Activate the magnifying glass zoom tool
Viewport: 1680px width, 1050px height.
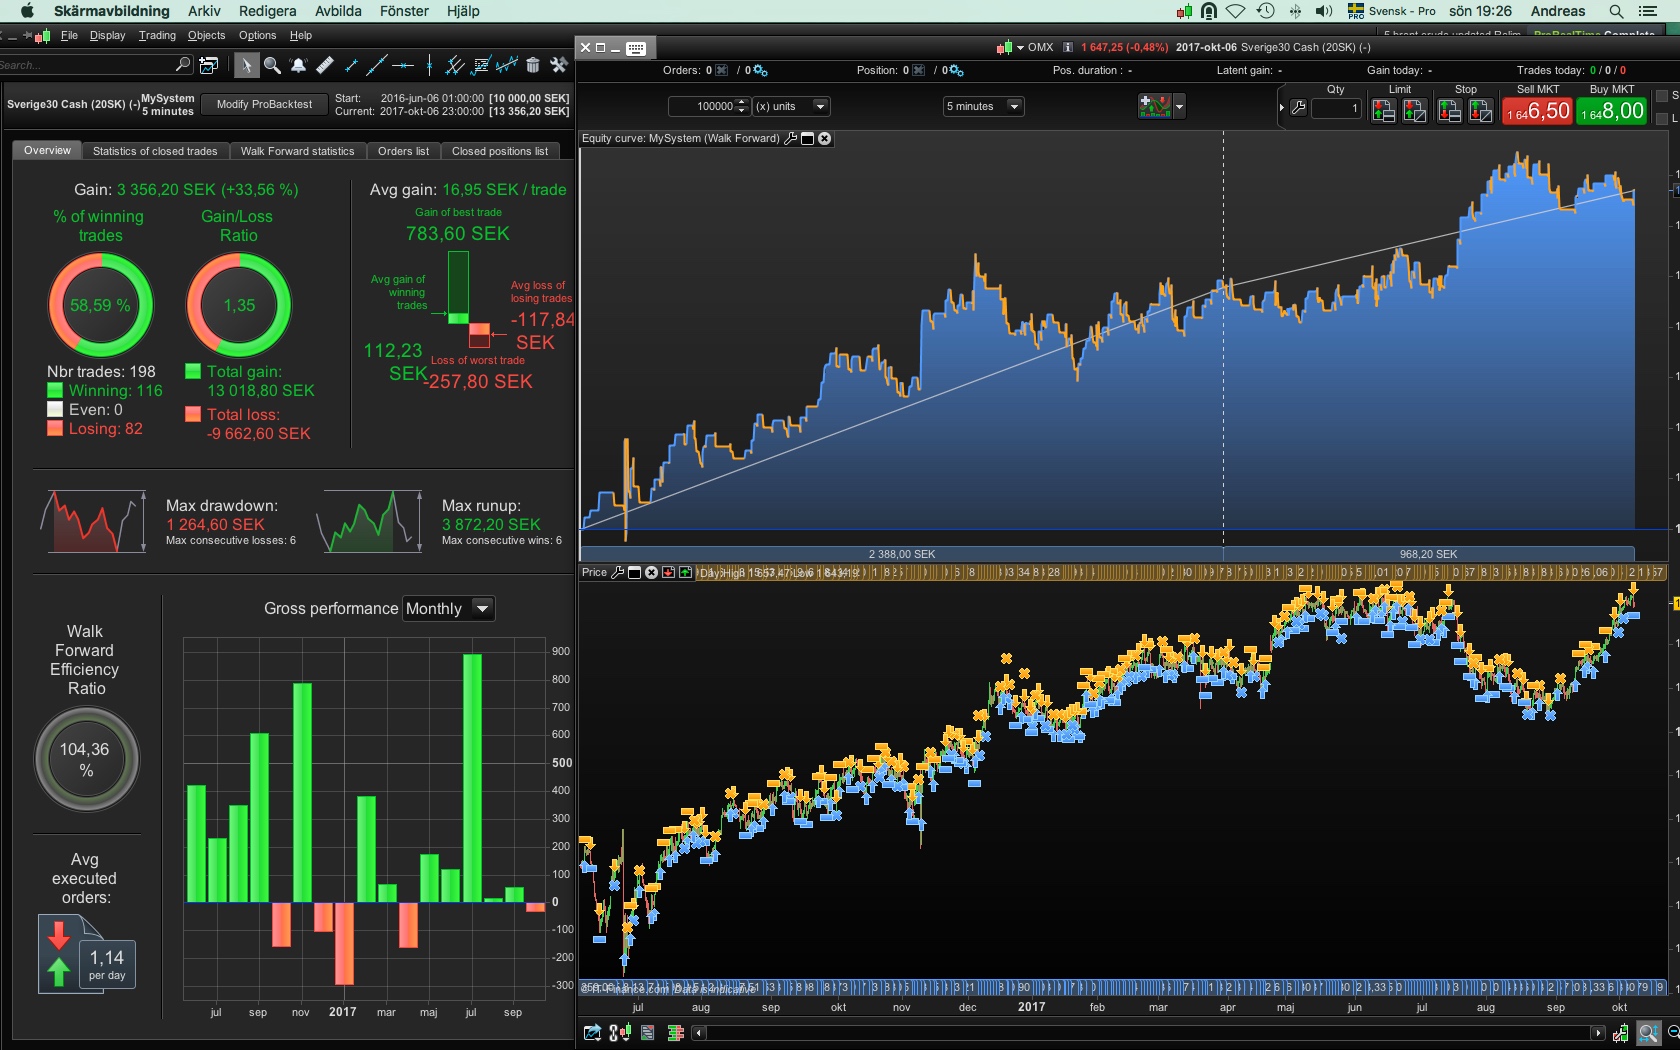point(272,66)
